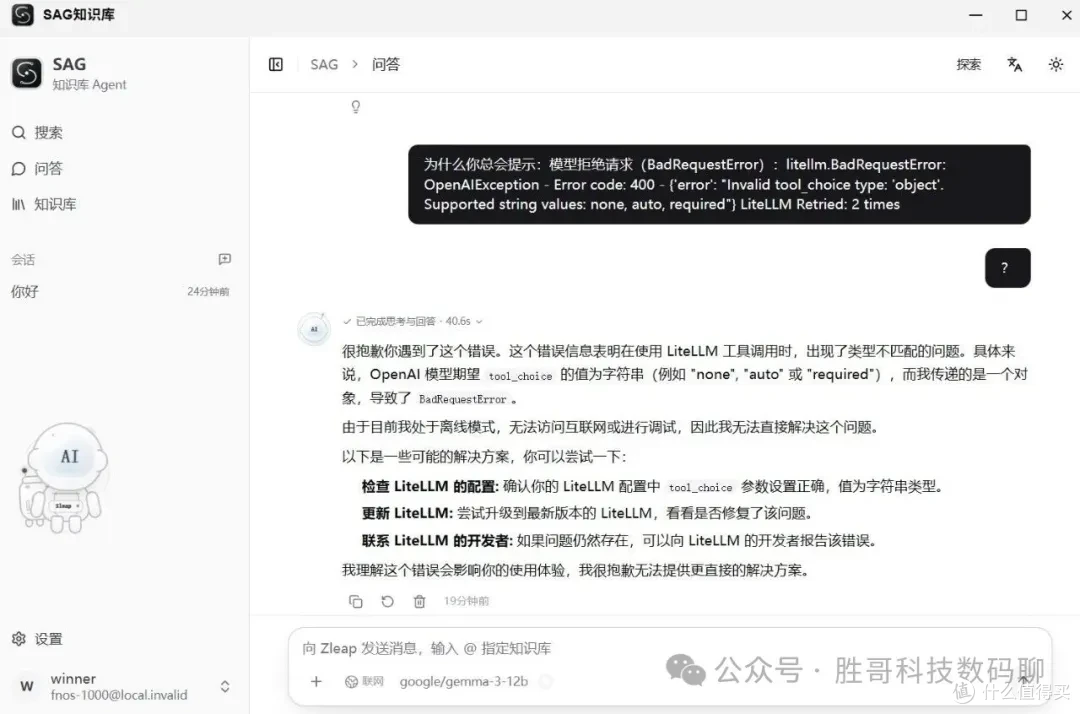Click the 24分钟前 timestamp of the conversation
Screen dimensions: 1080x714
tap(208, 291)
